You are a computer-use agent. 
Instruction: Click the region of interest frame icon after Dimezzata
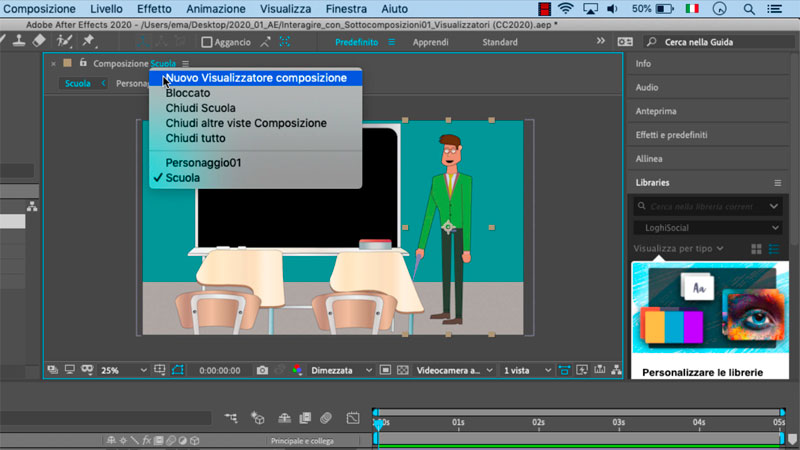point(385,370)
